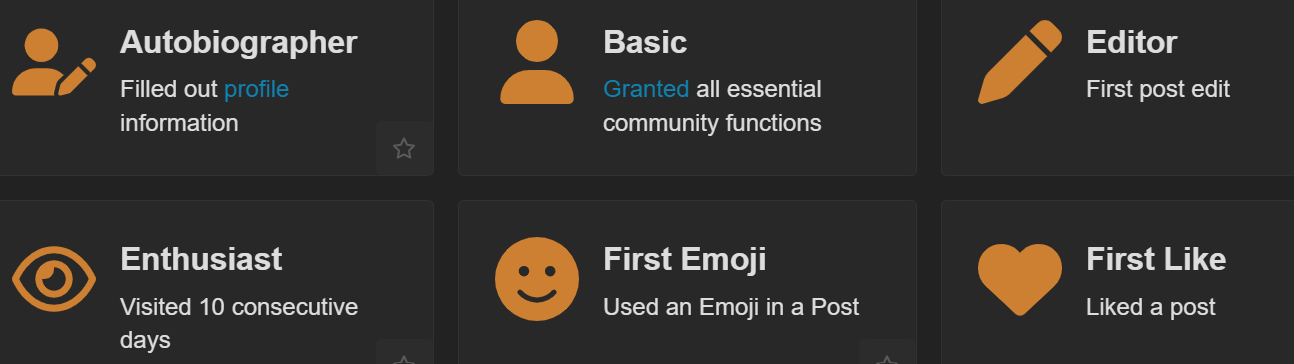The image size is (1294, 364).
Task: Click the 'Liked a post' description text
Action: (1151, 306)
